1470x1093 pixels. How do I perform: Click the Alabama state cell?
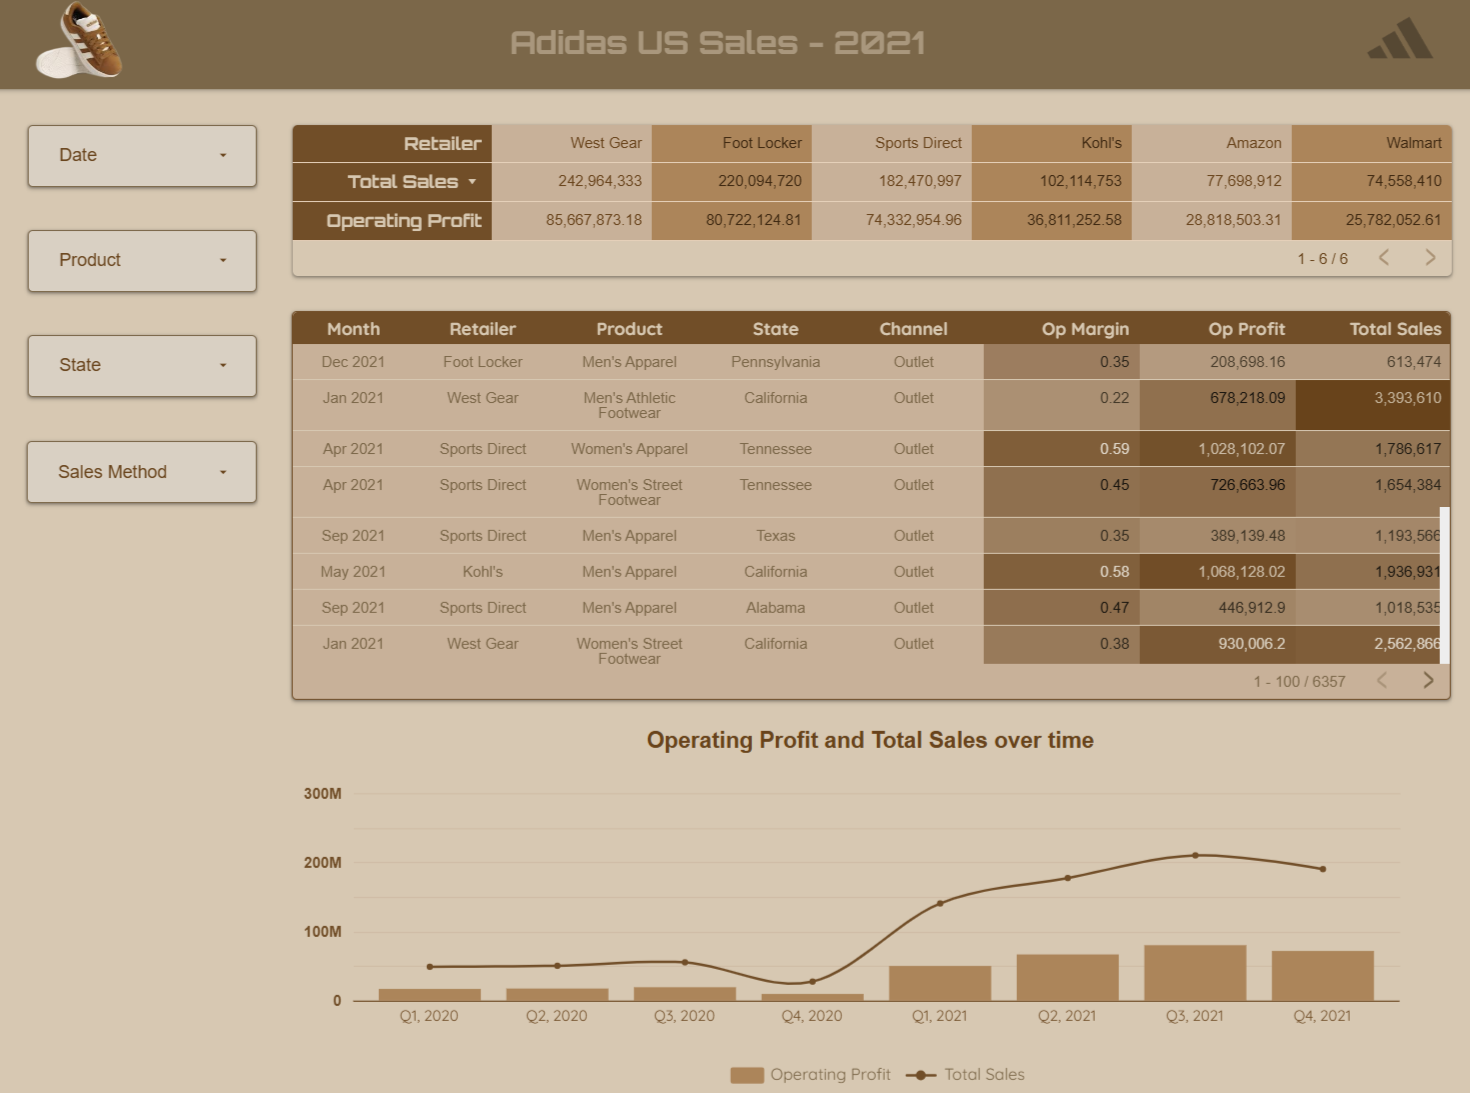(775, 608)
